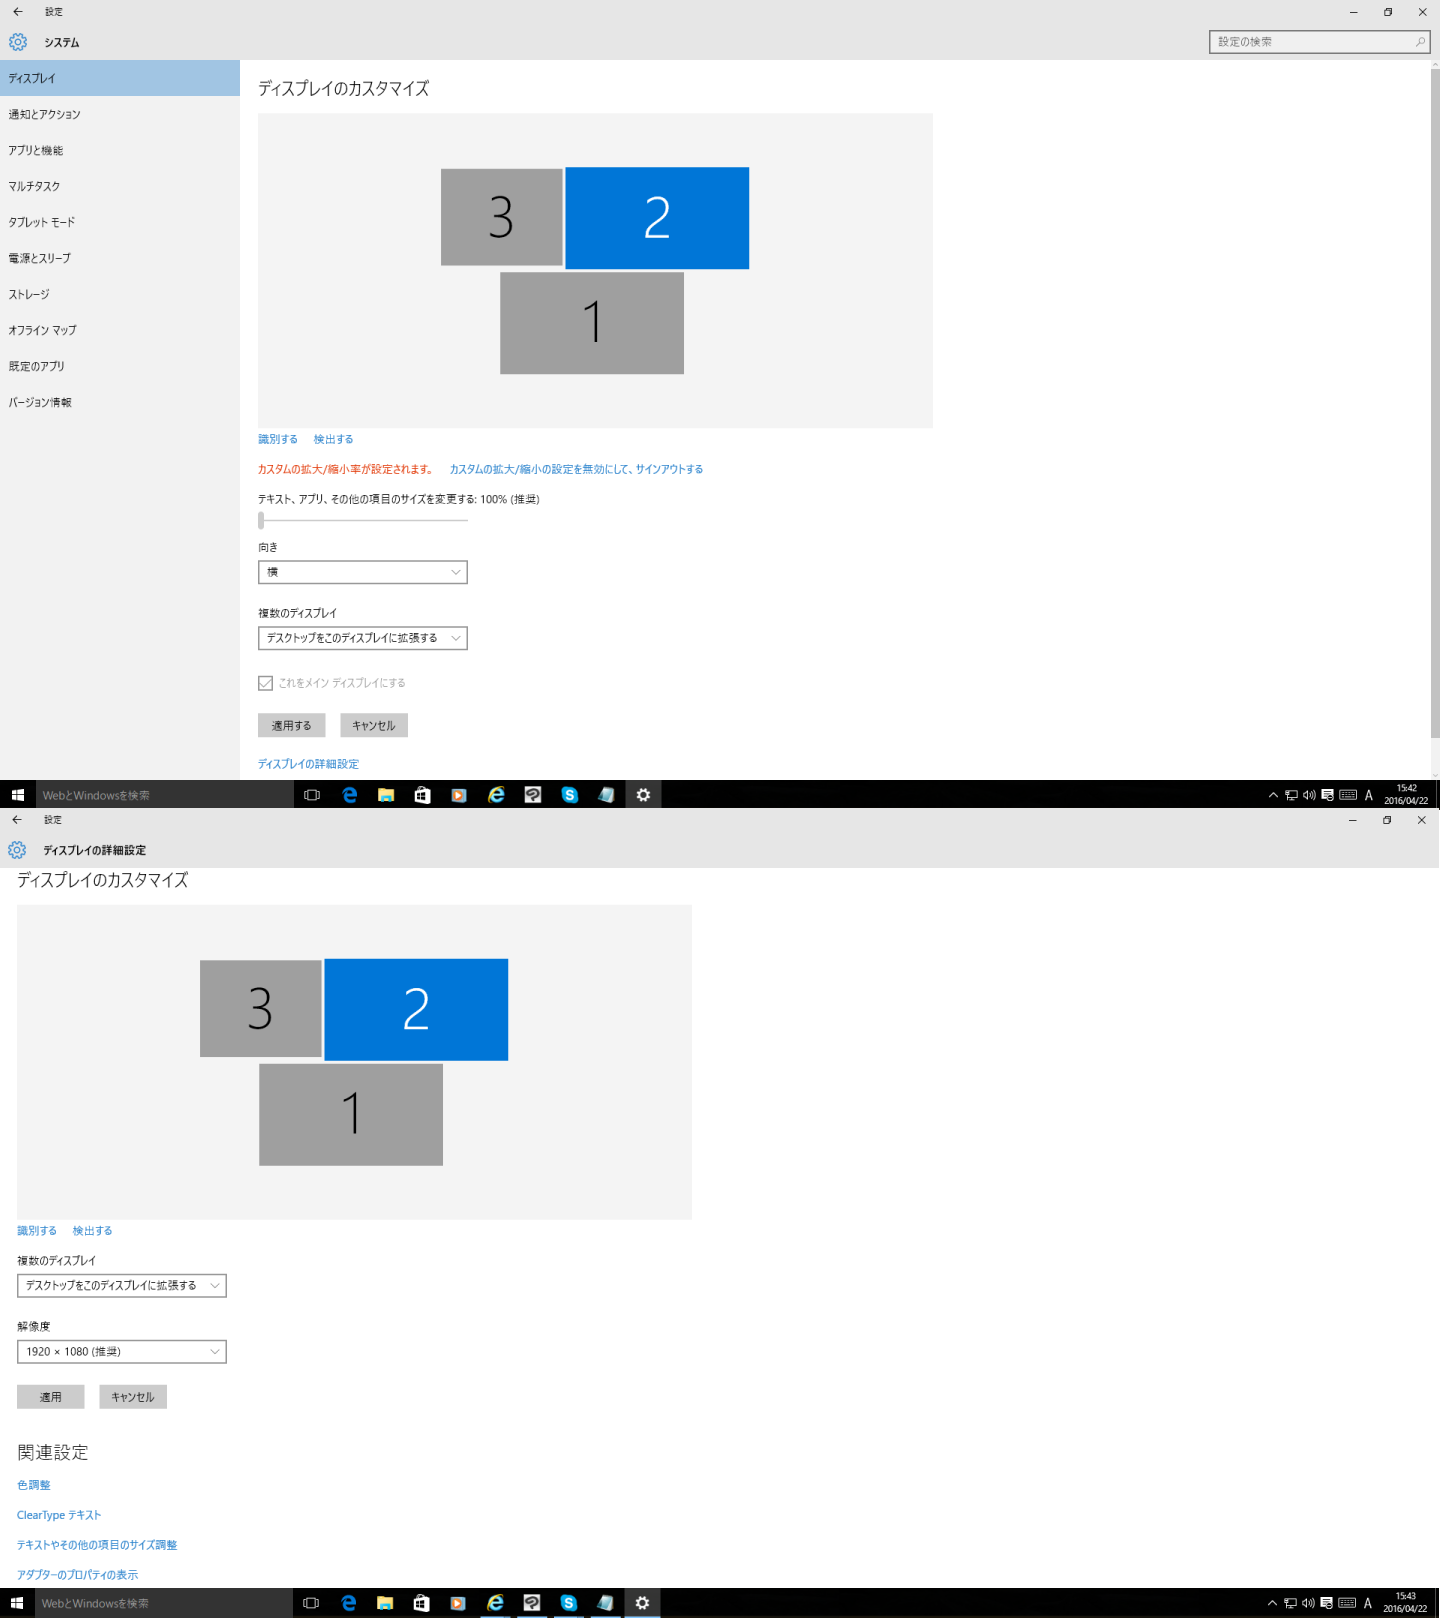Click 識別する in the システム window
This screenshot has height=1620, width=1440.
click(x=278, y=439)
